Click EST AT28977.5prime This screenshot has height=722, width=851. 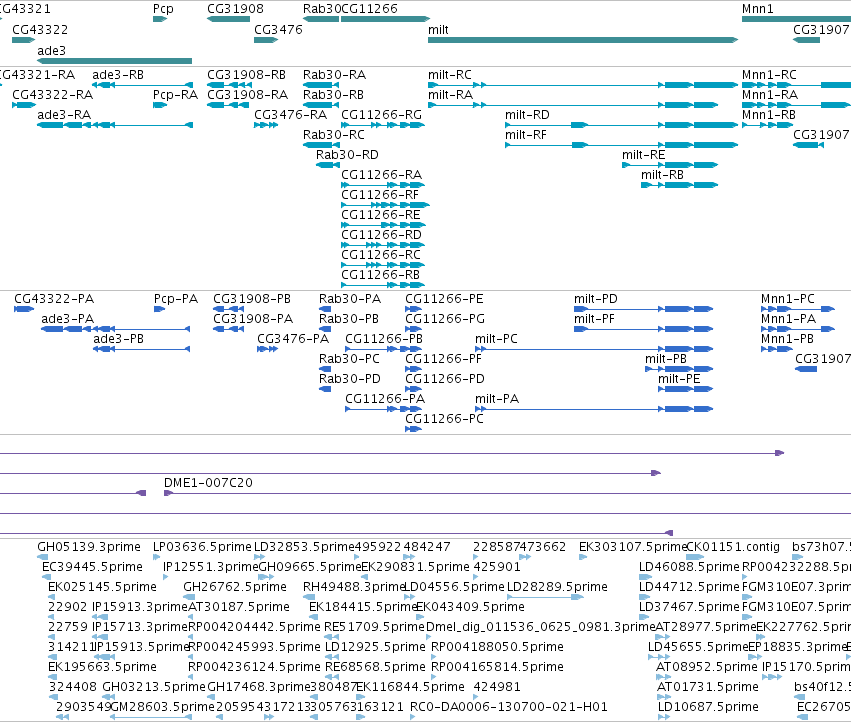(706, 627)
